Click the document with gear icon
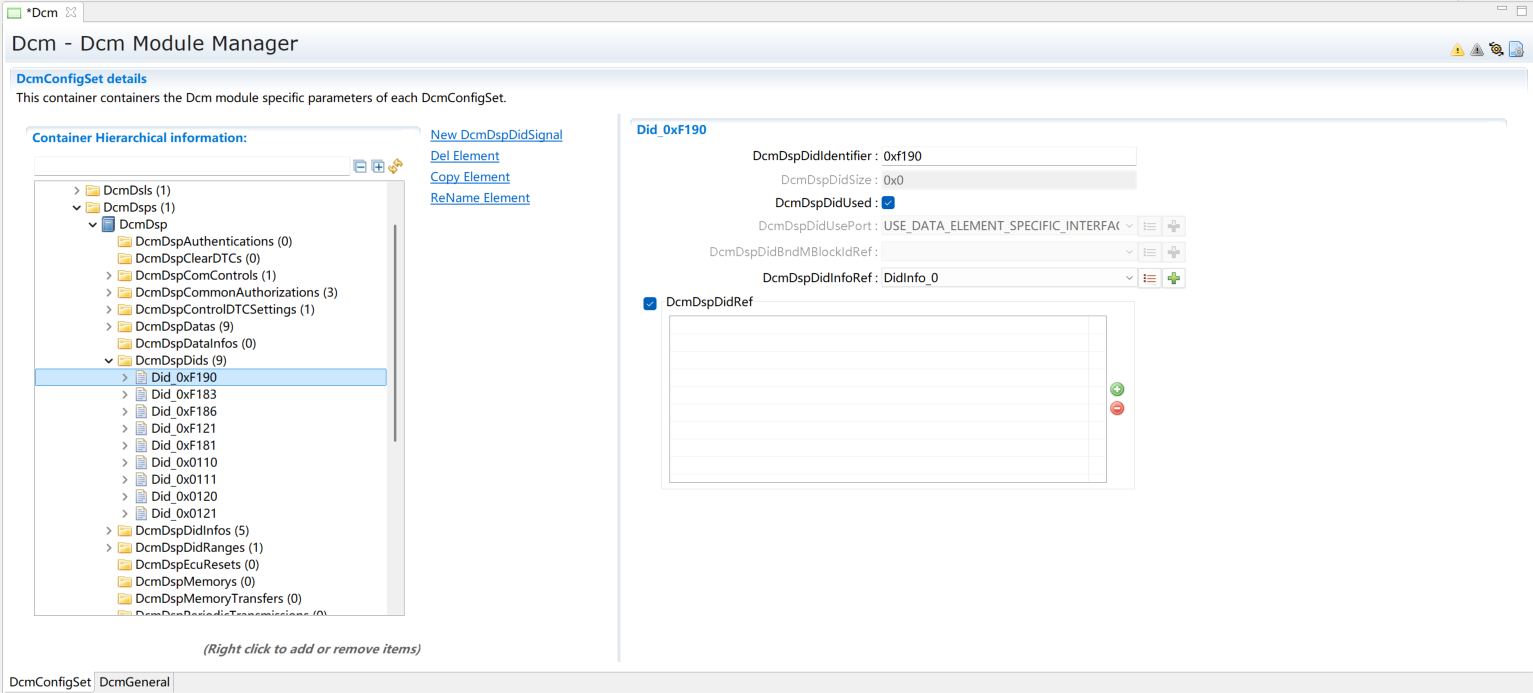Image resolution: width=1533 pixels, height=693 pixels. coord(1516,50)
